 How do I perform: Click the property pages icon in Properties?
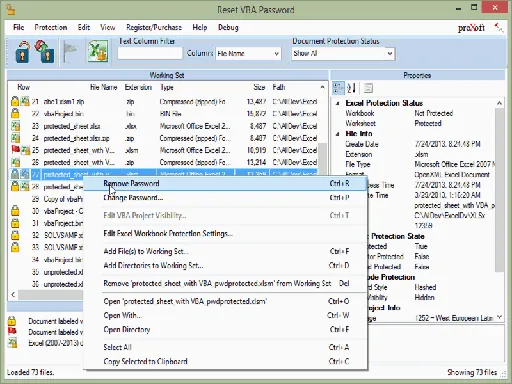pos(368,88)
